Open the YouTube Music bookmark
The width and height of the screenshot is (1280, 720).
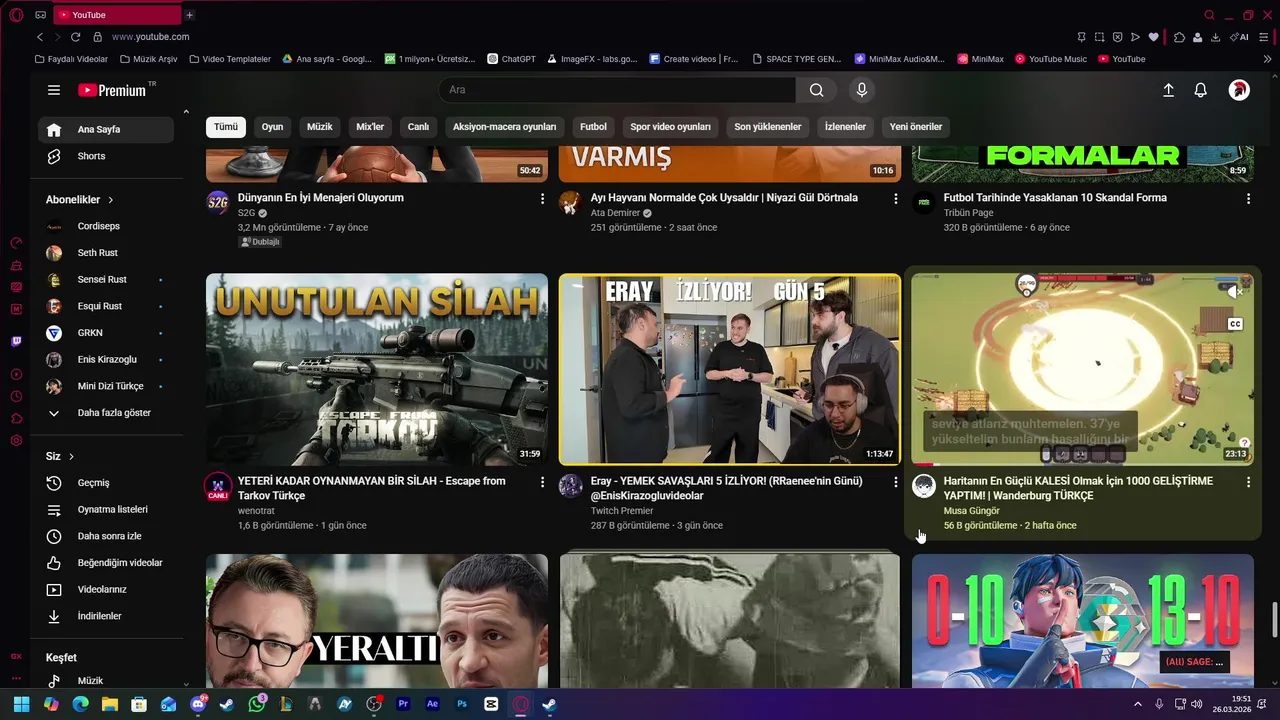coord(1051,59)
